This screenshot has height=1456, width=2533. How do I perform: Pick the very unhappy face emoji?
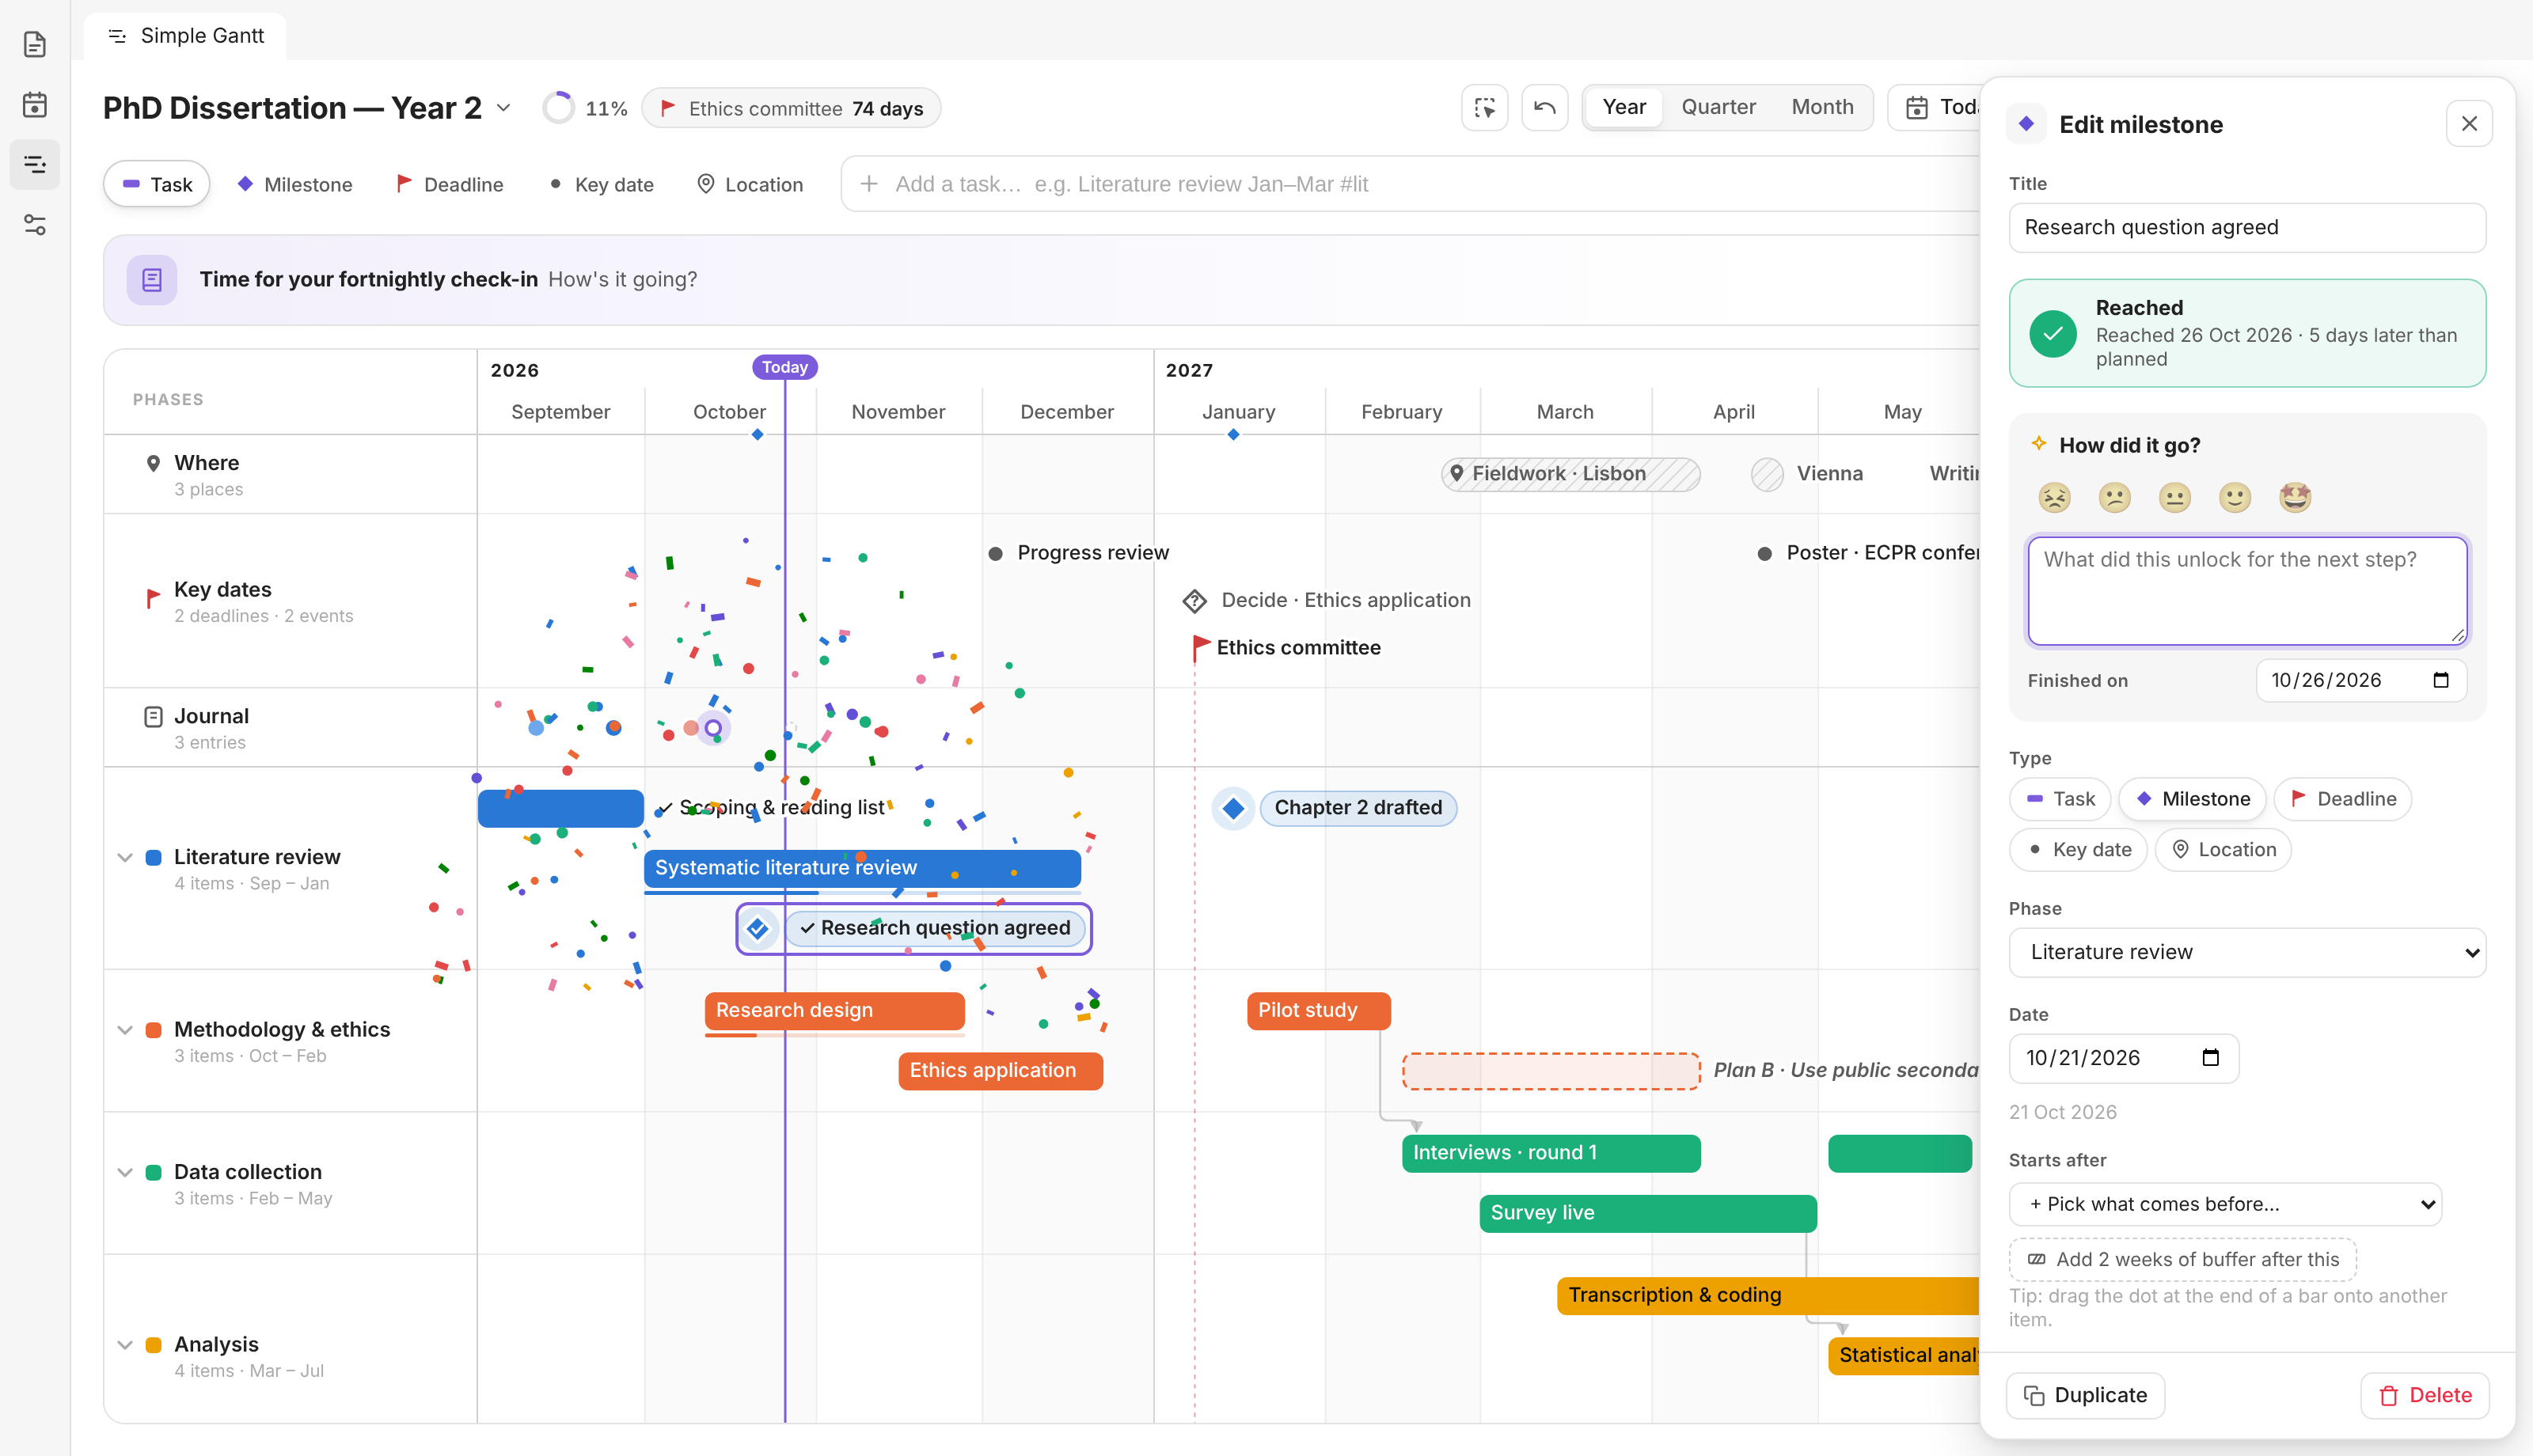point(2054,497)
